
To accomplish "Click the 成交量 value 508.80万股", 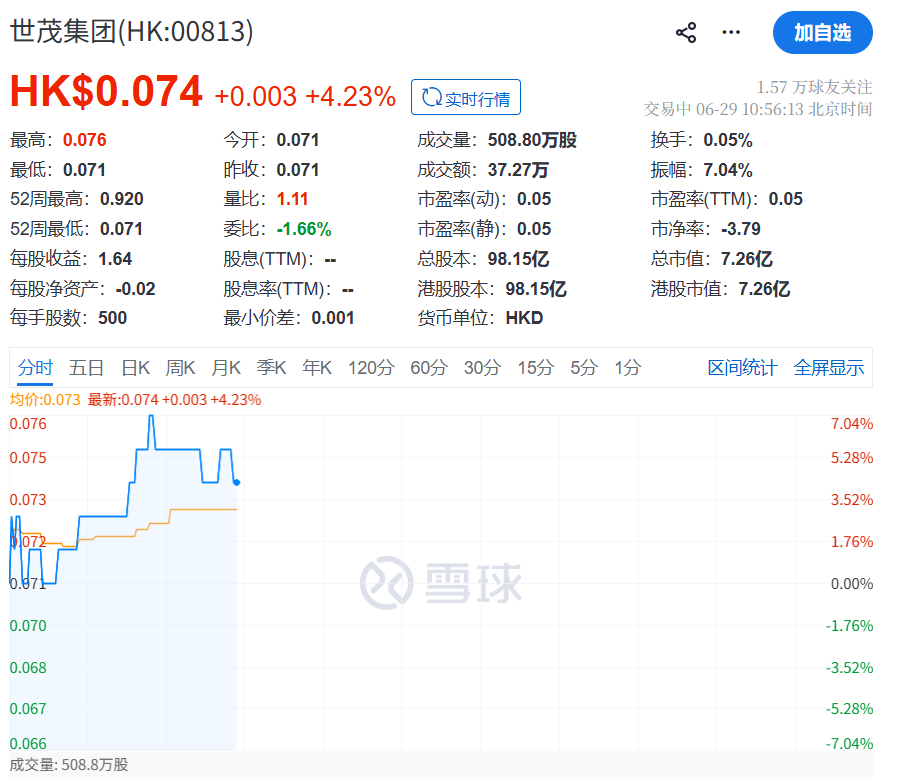I will 532,140.
